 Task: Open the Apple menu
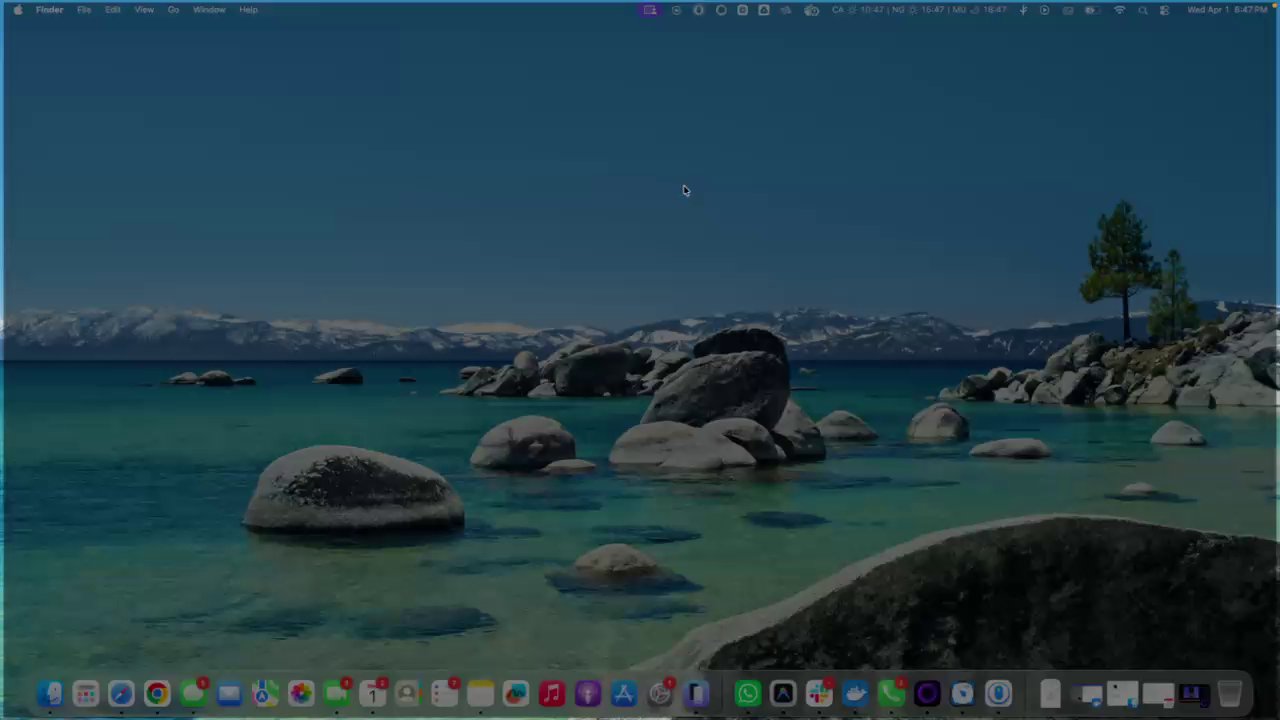click(17, 10)
